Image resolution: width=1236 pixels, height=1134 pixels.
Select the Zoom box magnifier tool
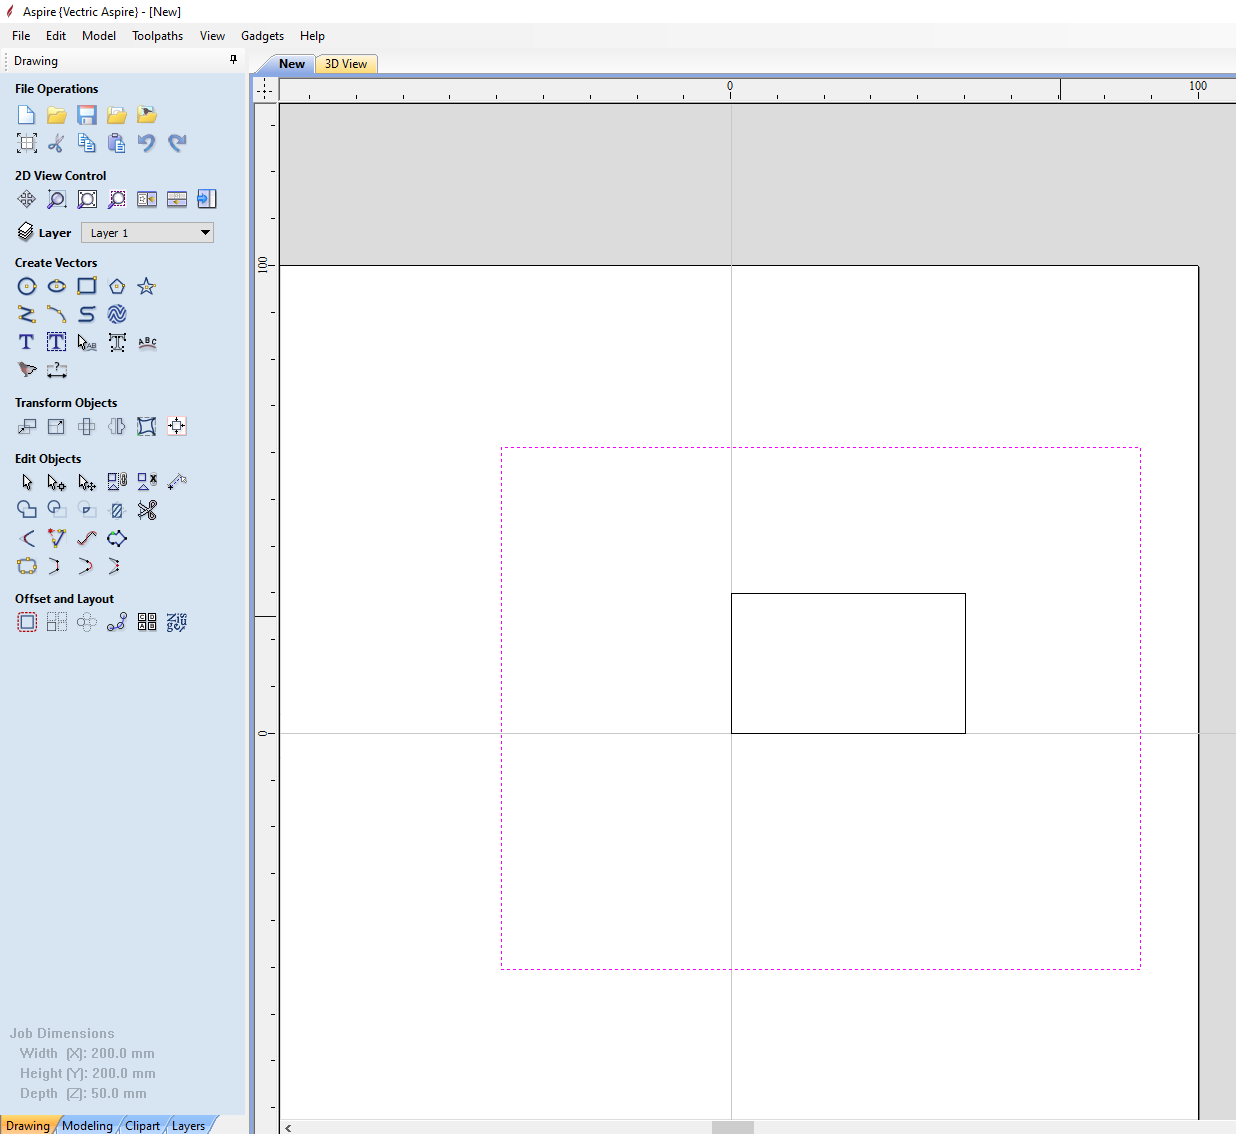[x=57, y=199]
